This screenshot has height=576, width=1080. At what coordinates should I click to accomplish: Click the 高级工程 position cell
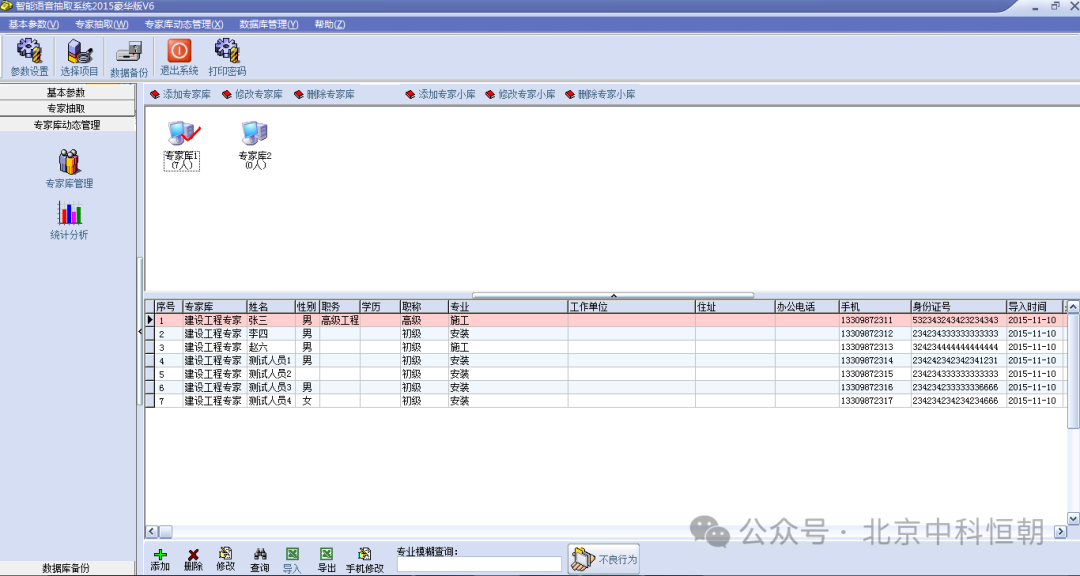340,320
